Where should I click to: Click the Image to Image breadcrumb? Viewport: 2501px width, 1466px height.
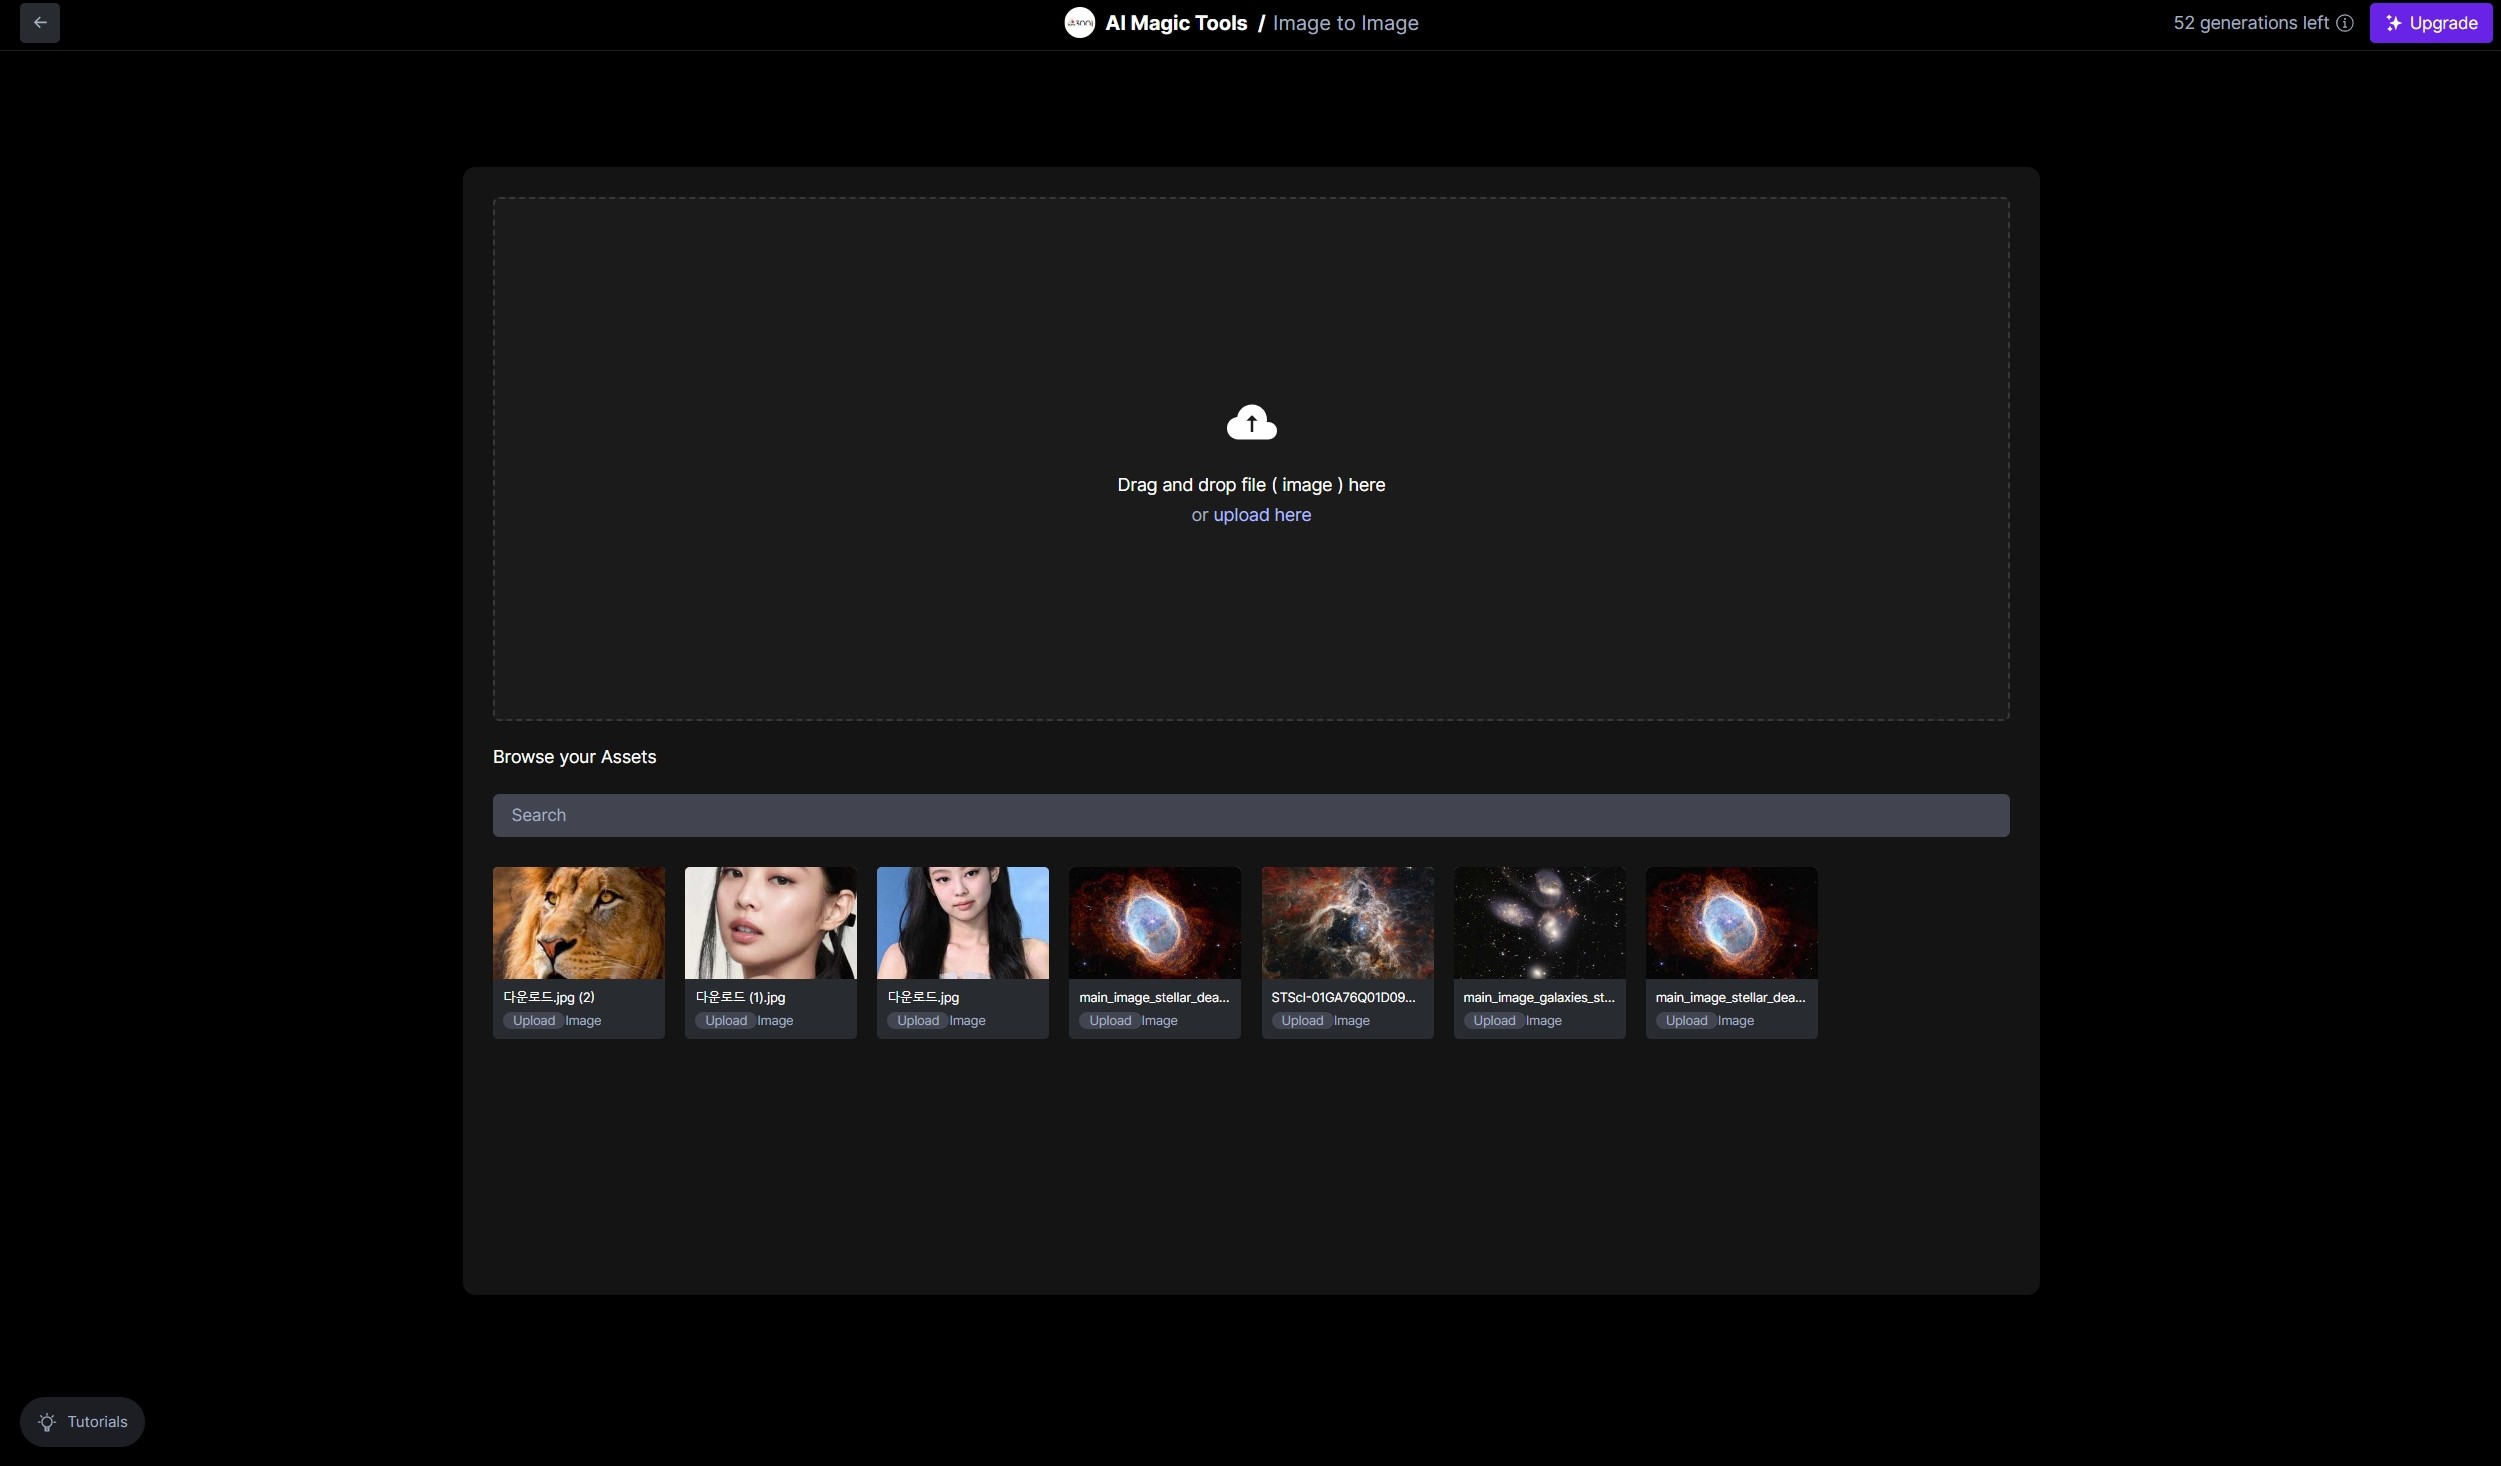[1345, 23]
